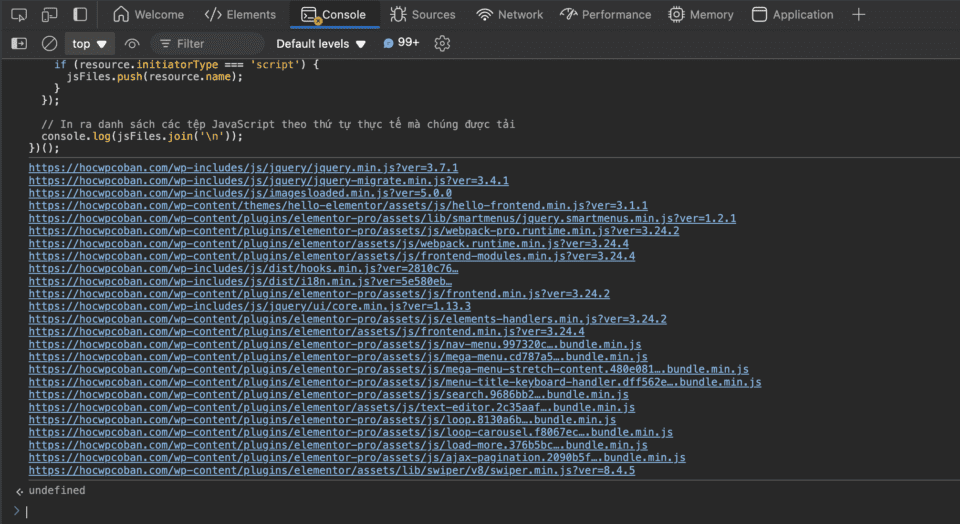The width and height of the screenshot is (960, 524).
Task: Open the Sources panel tab
Action: [x=422, y=15]
